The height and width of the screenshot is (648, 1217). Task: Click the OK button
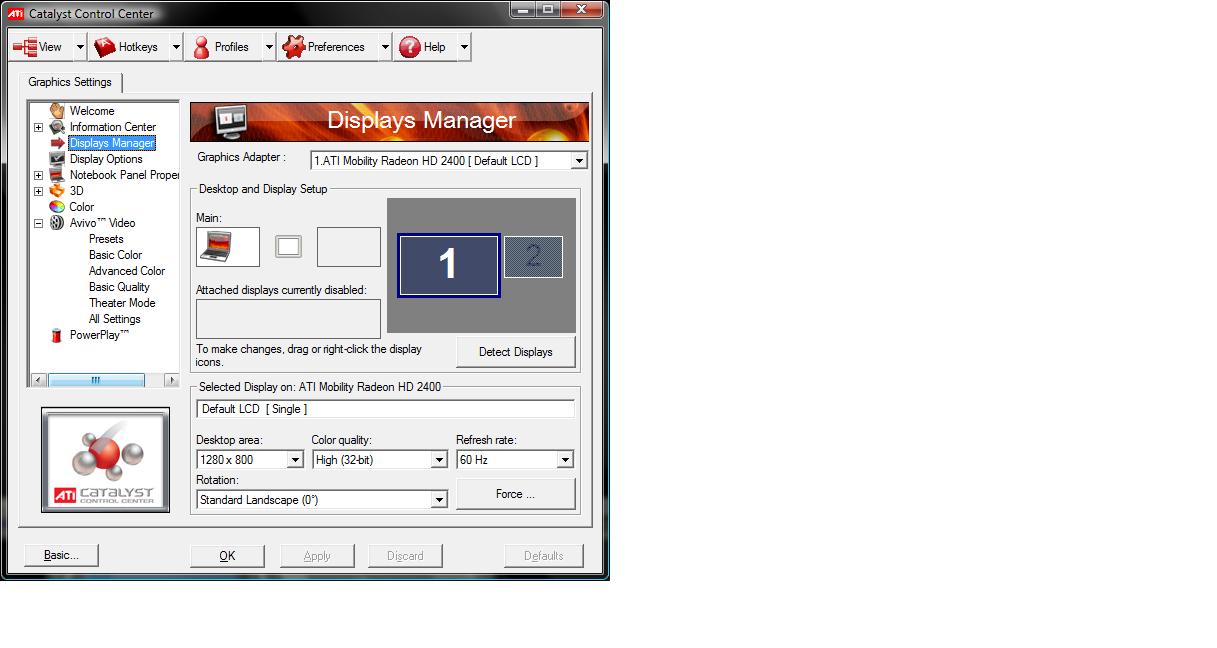click(x=227, y=556)
